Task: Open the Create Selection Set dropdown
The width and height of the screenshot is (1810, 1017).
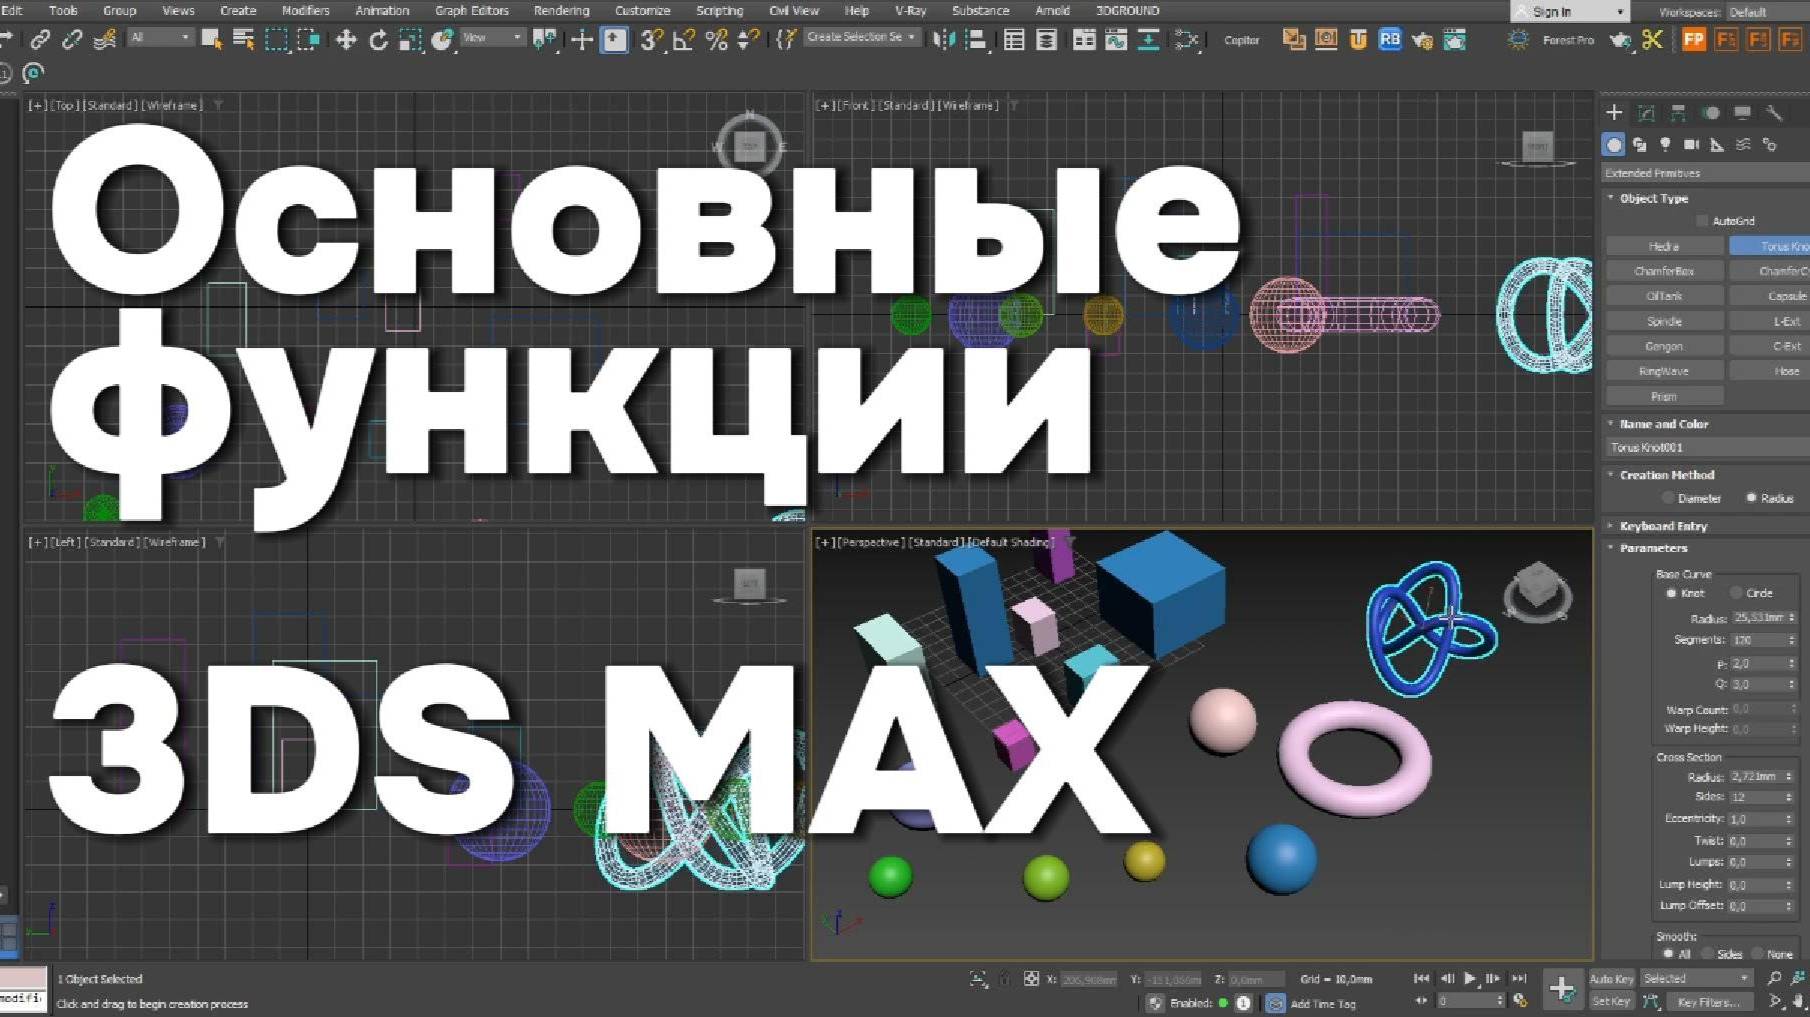Action: click(x=862, y=37)
